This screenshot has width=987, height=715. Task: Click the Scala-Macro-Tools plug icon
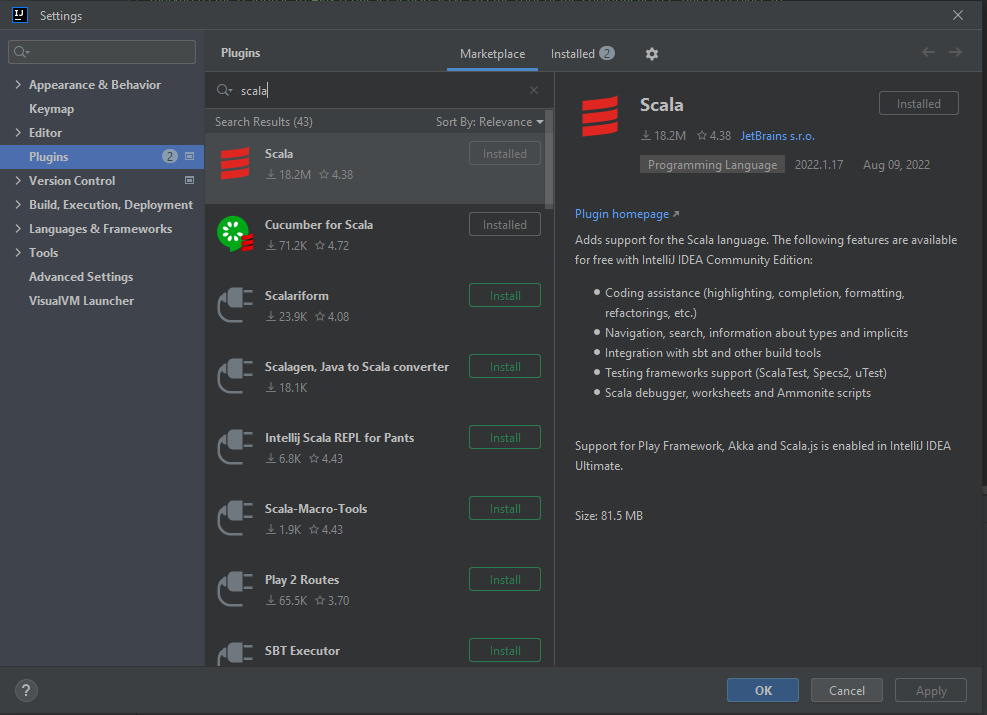(235, 518)
